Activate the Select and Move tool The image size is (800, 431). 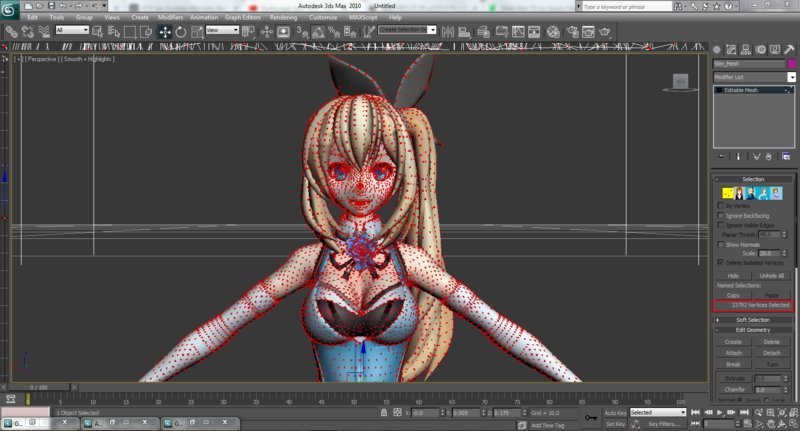165,33
